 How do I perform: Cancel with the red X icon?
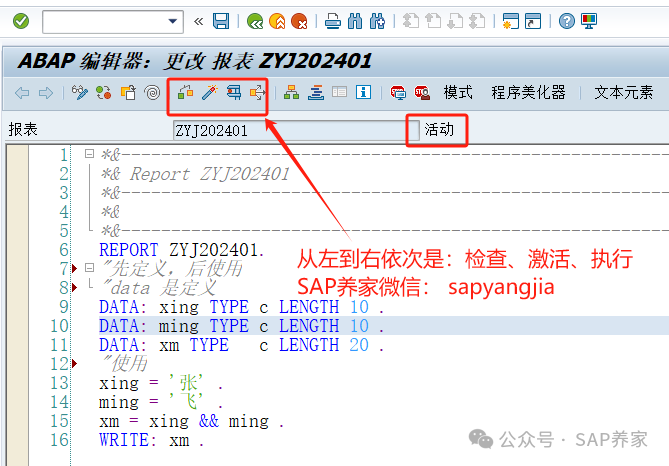pyautogui.click(x=299, y=21)
